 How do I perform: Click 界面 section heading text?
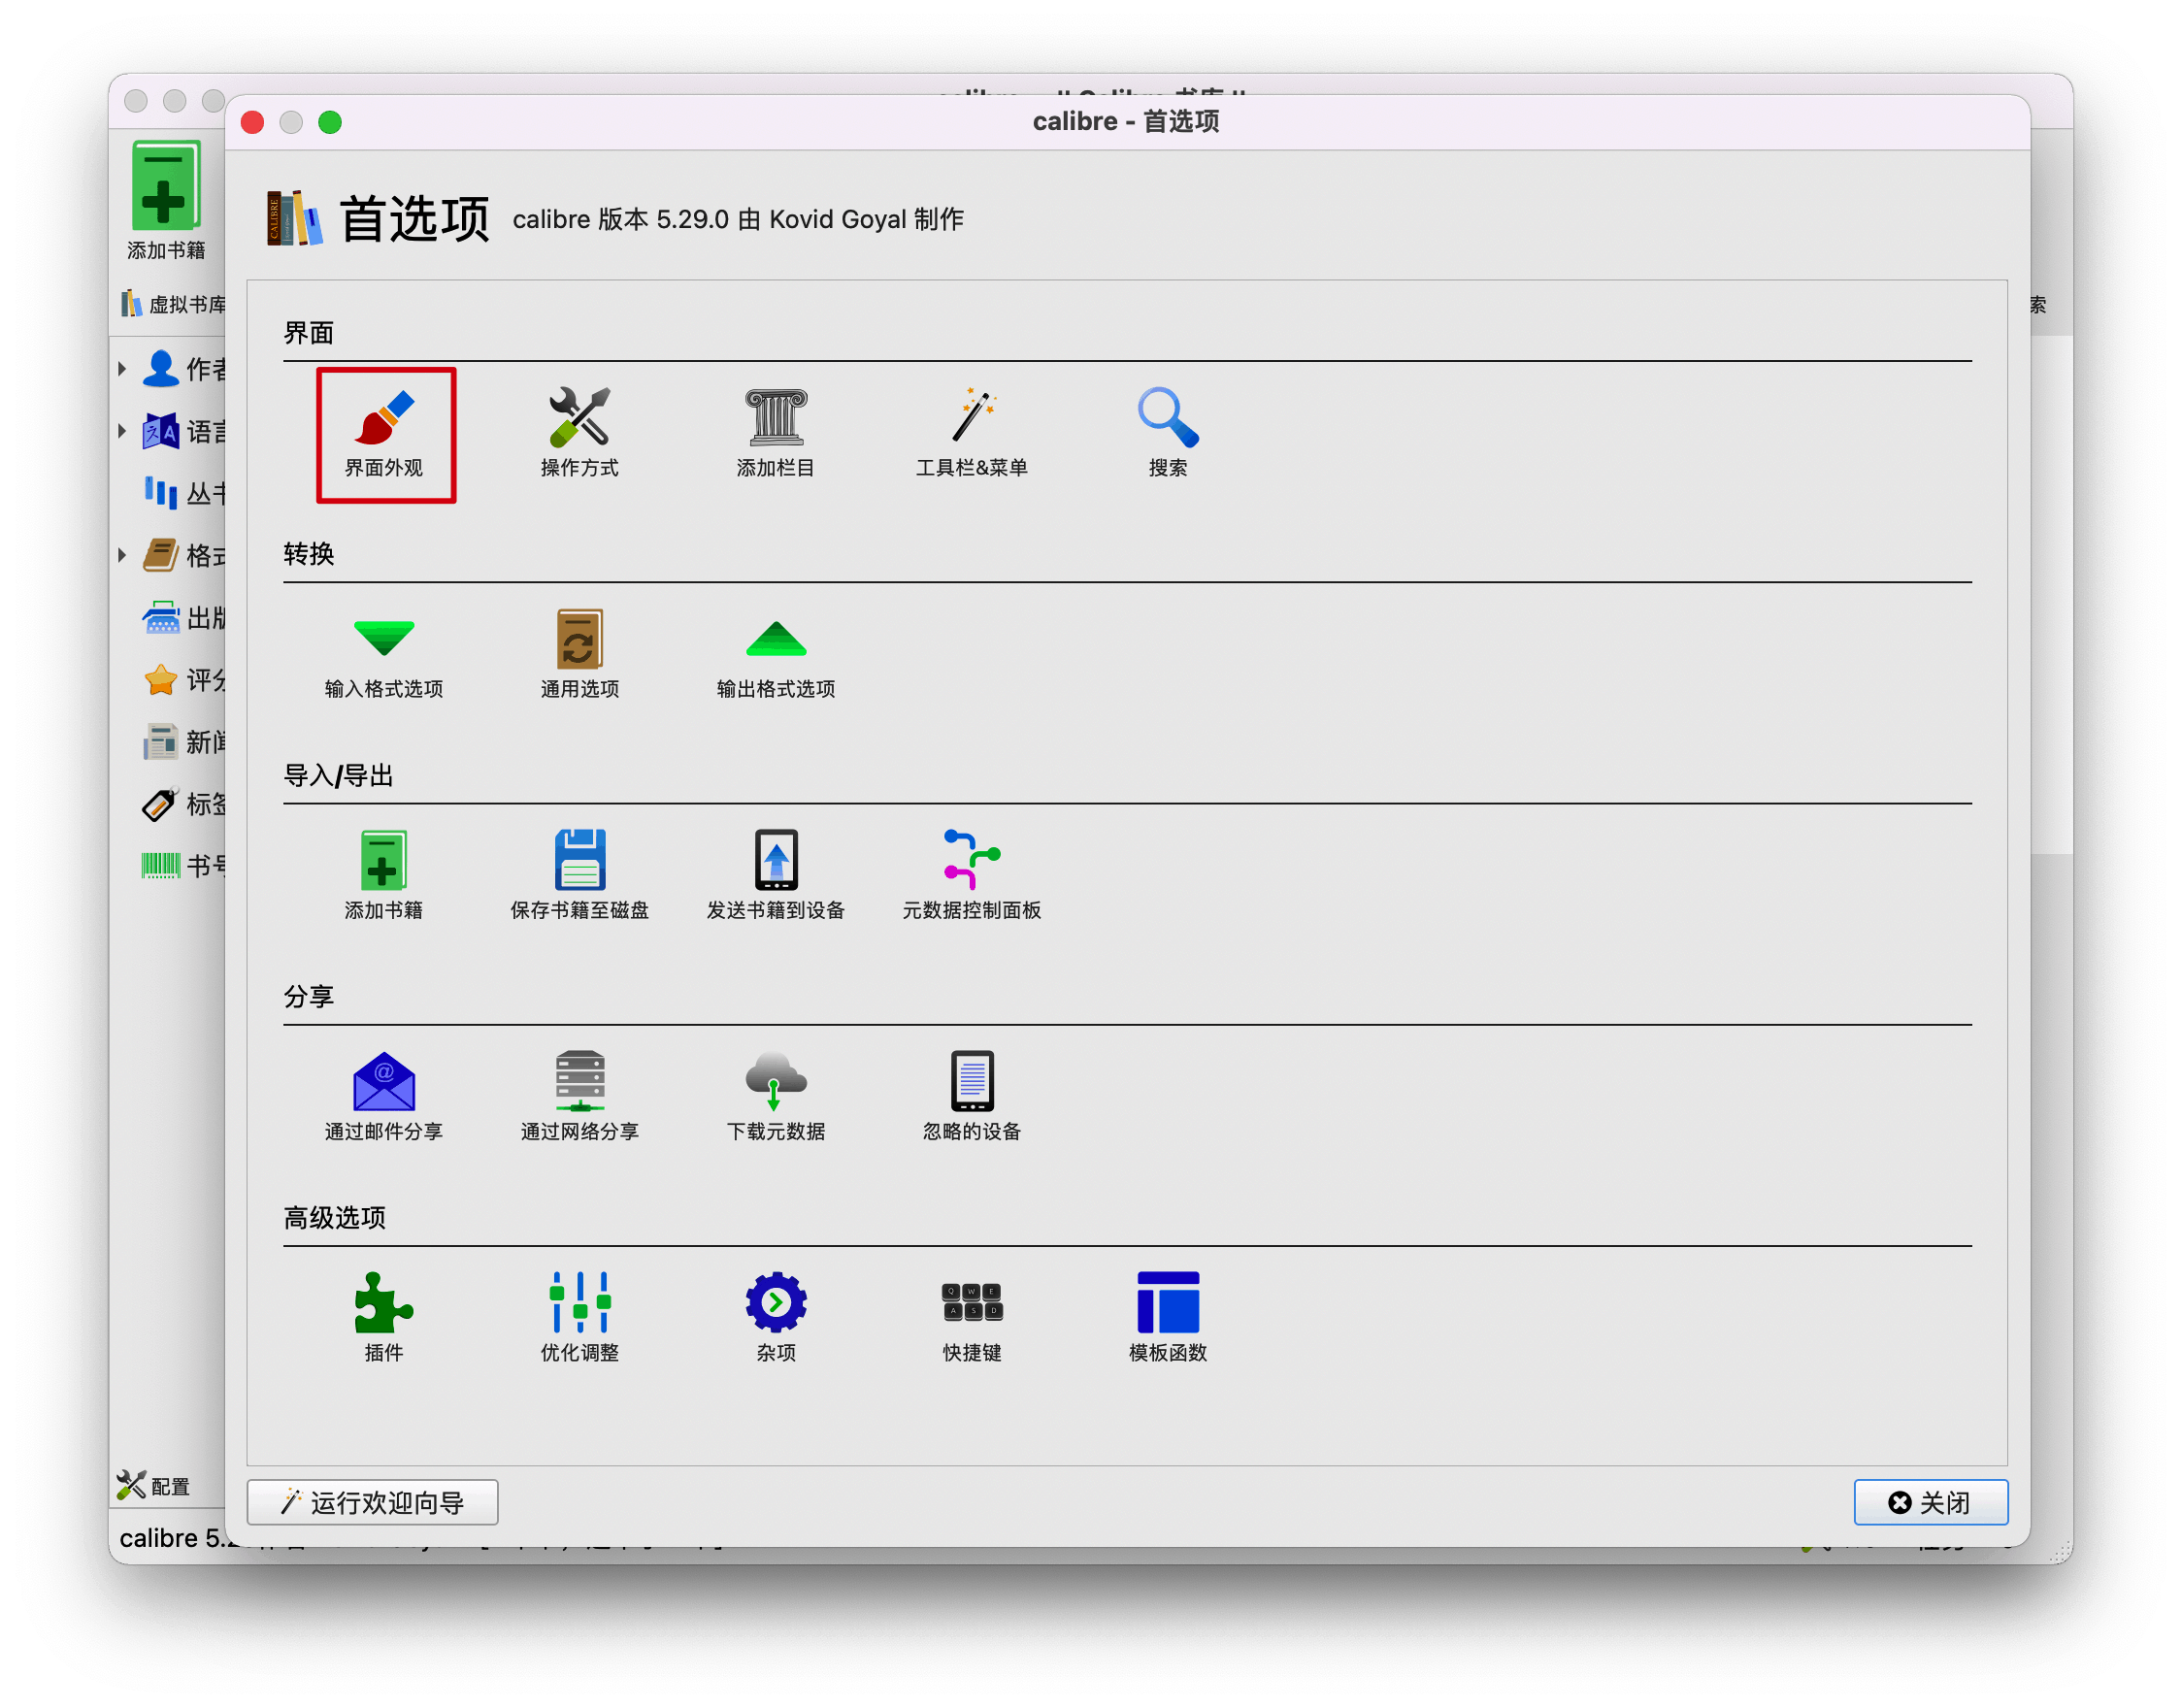click(309, 333)
